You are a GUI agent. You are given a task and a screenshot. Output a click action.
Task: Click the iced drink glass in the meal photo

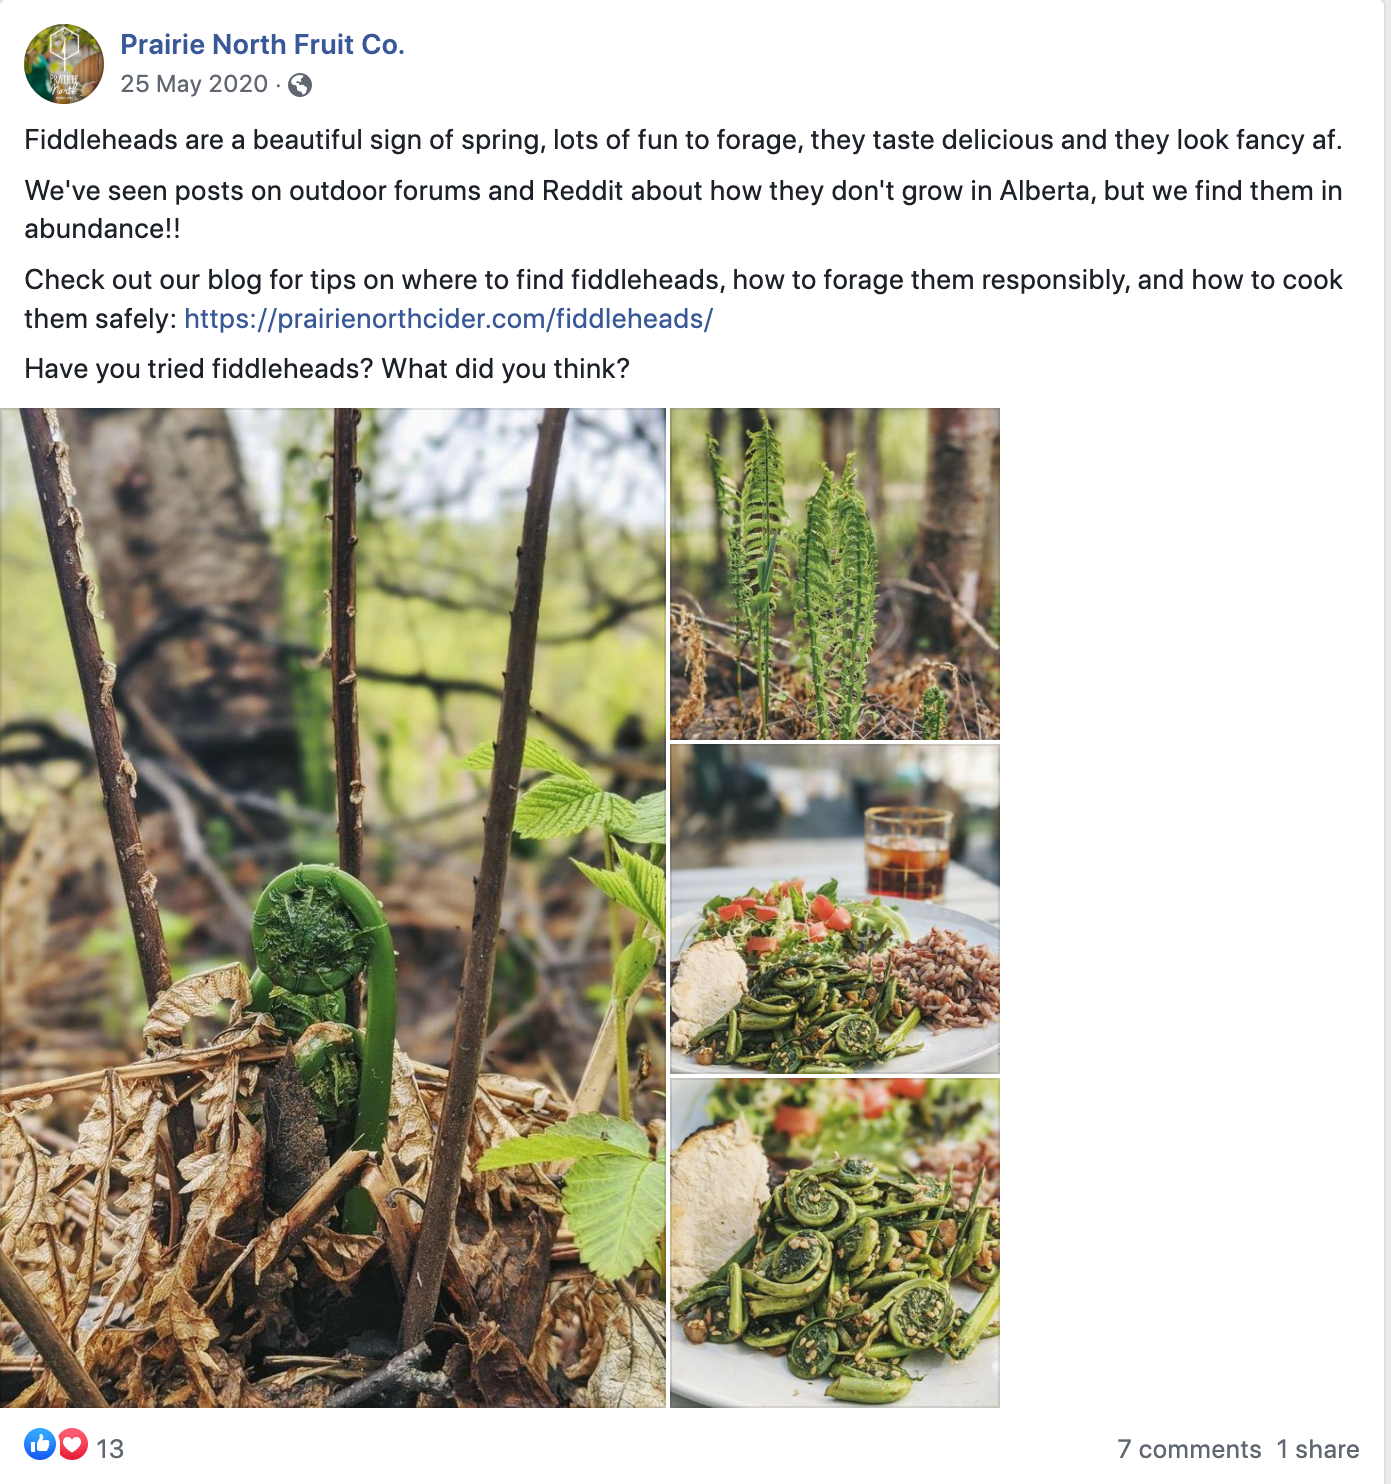click(907, 853)
